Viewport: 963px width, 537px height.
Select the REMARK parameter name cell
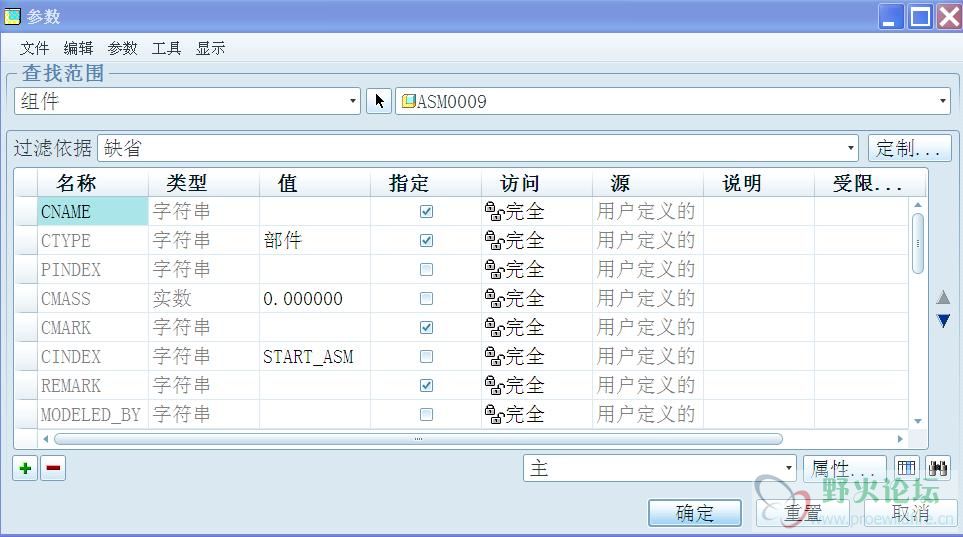tap(93, 385)
